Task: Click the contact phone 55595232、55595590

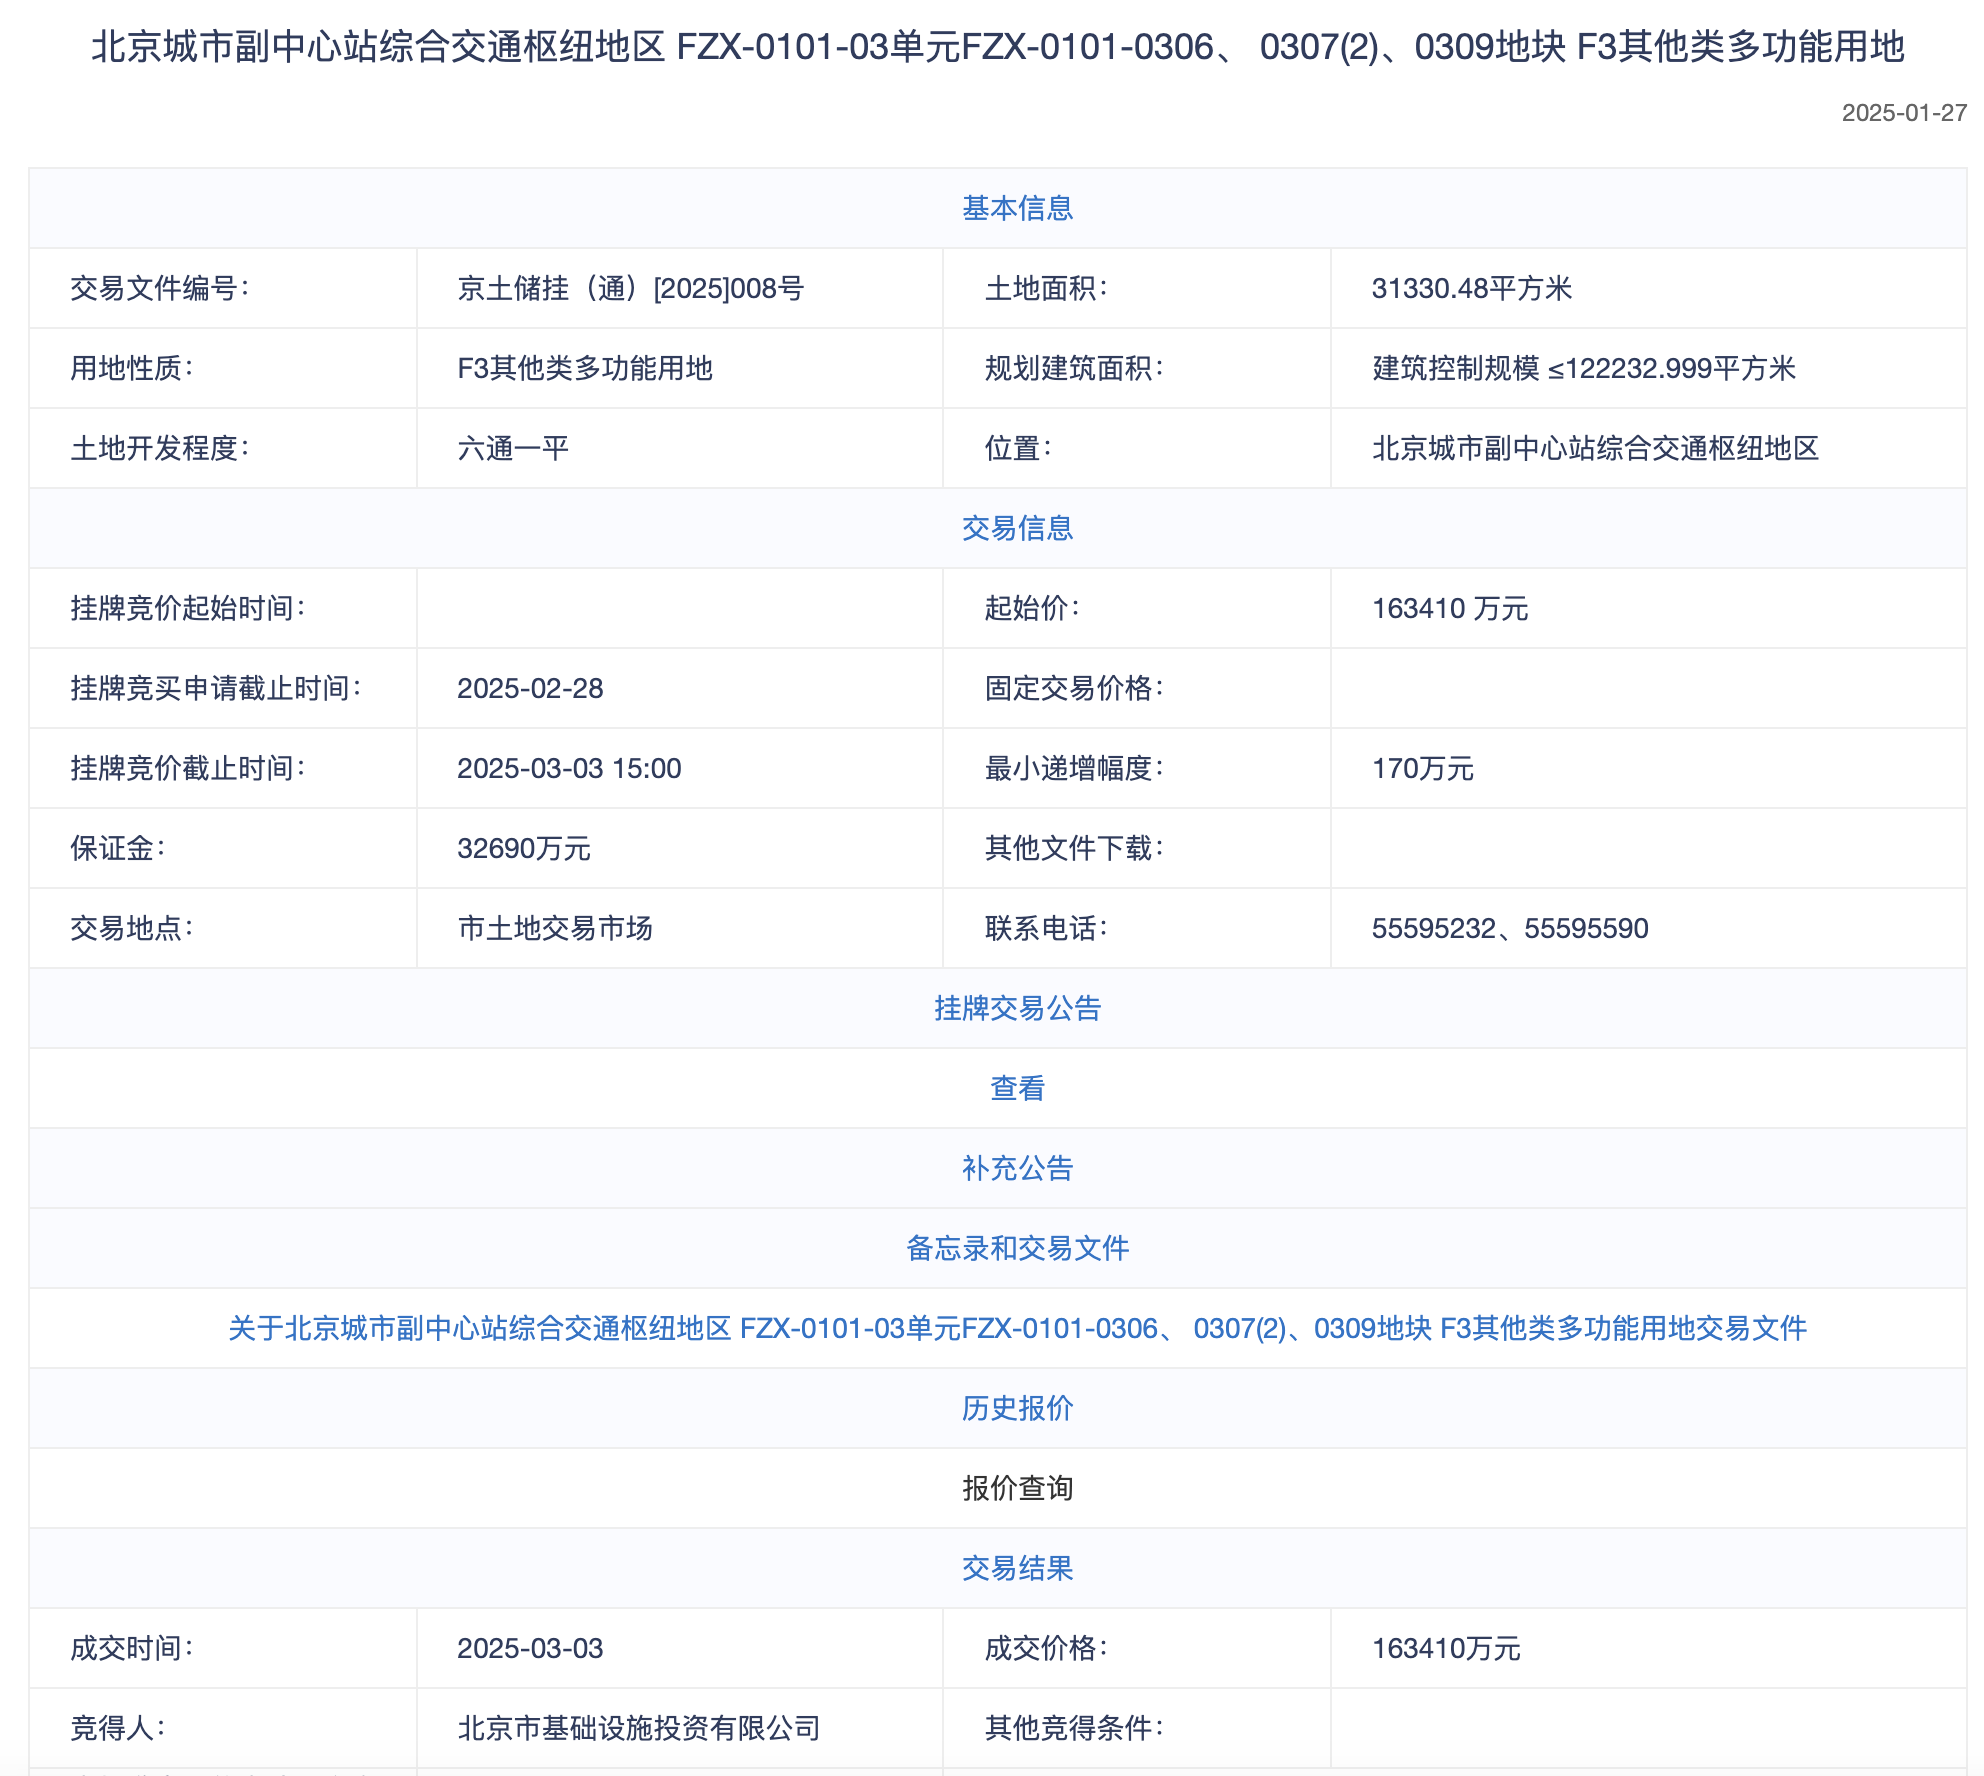Action: coord(1509,928)
